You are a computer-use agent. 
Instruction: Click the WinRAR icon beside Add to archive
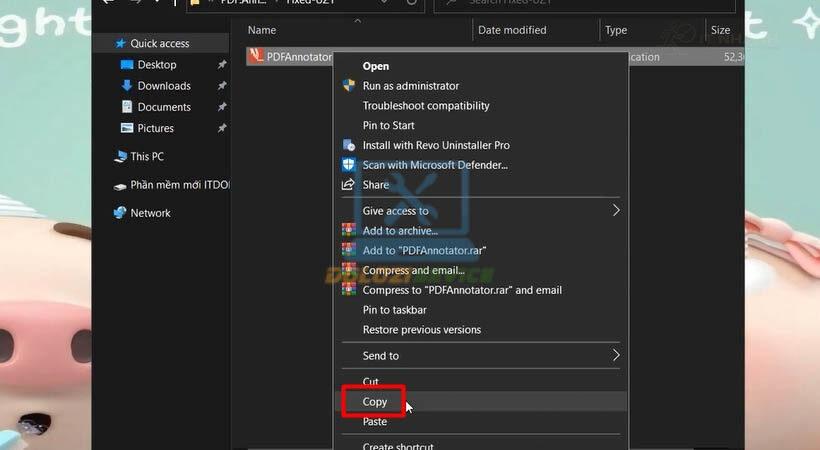pyautogui.click(x=348, y=231)
